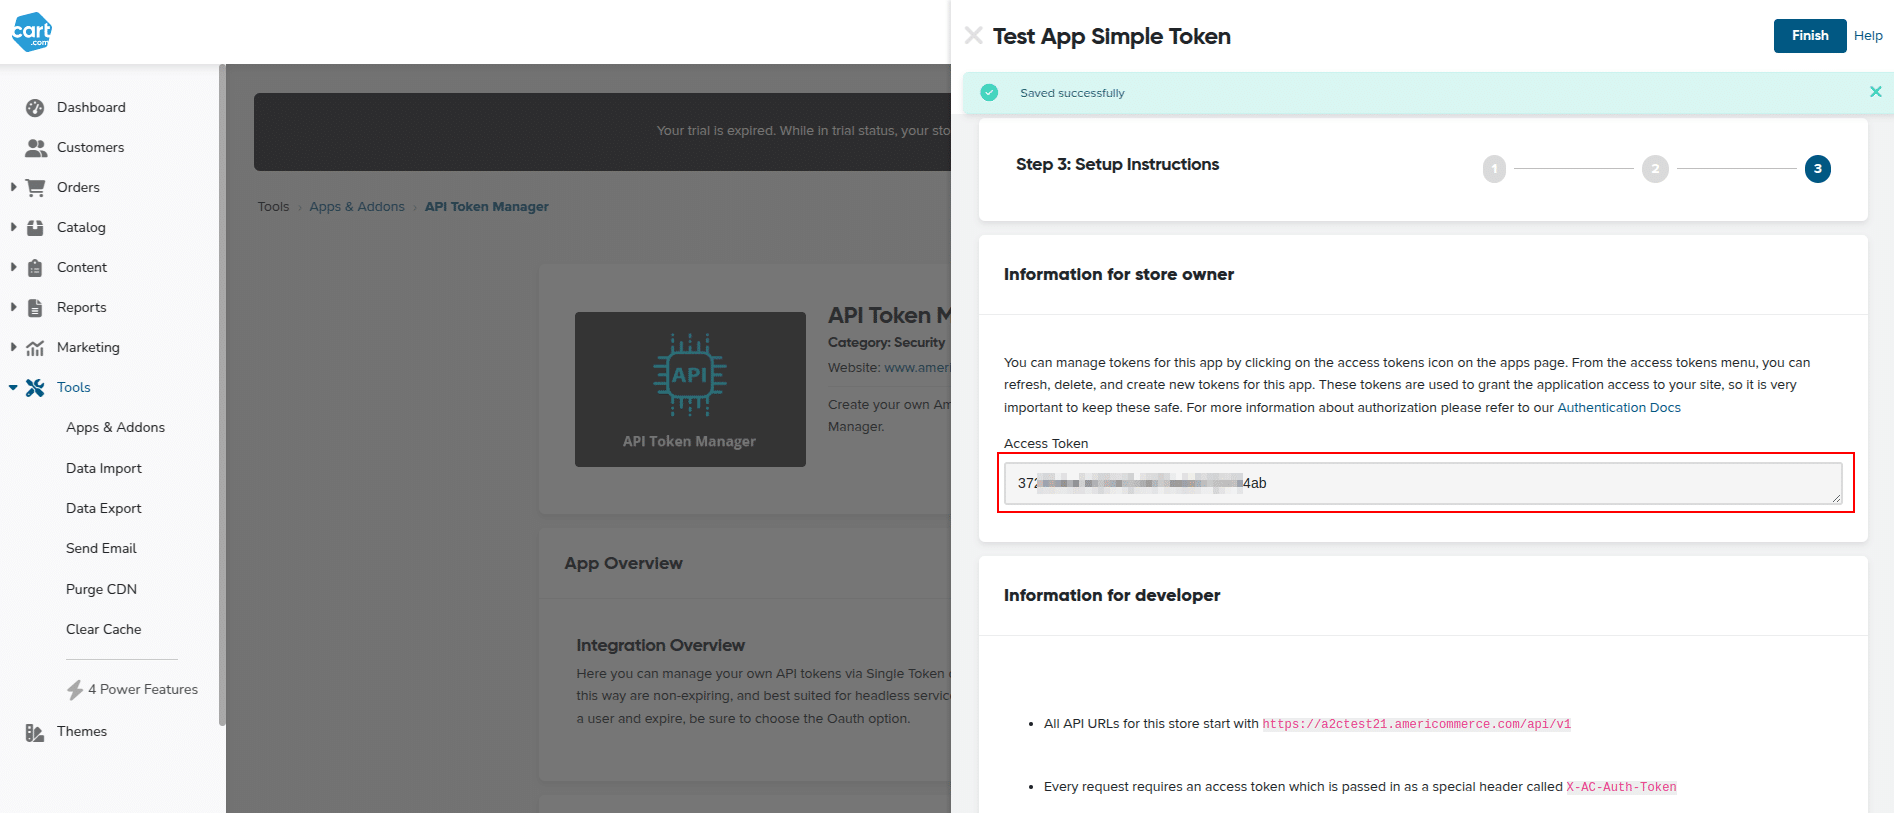The height and width of the screenshot is (813, 1894).
Task: Expand the Catalog menu arrow
Action: (x=13, y=227)
